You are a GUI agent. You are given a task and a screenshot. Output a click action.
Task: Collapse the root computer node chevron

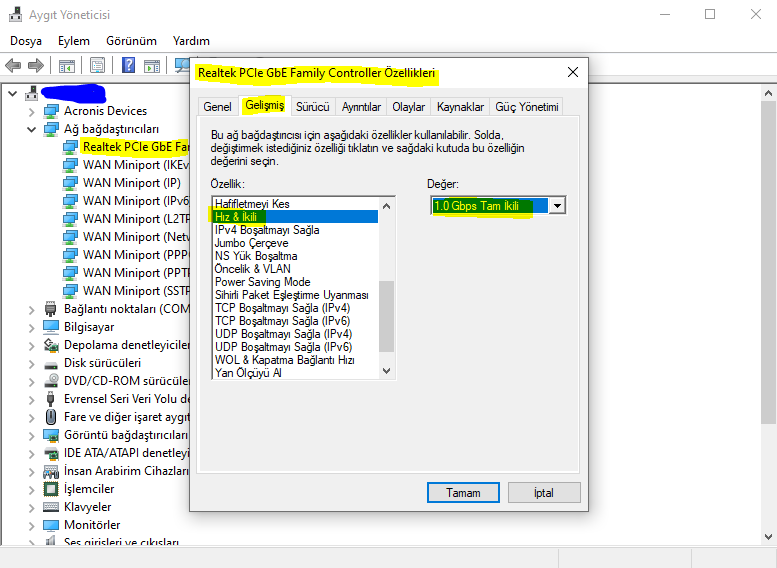(x=13, y=93)
